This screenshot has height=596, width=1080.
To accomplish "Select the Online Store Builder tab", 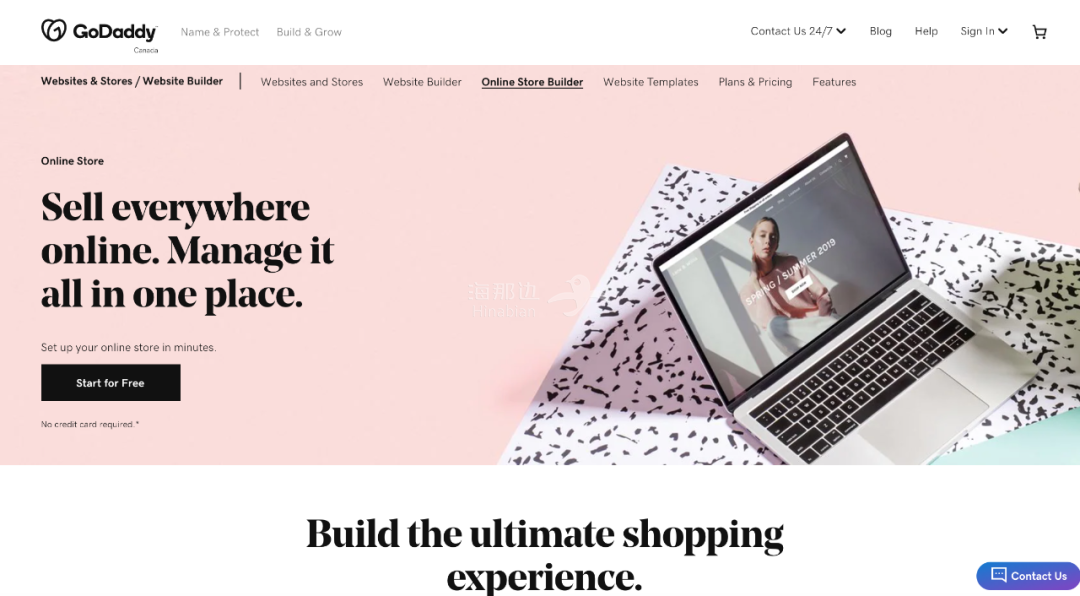I will point(532,82).
